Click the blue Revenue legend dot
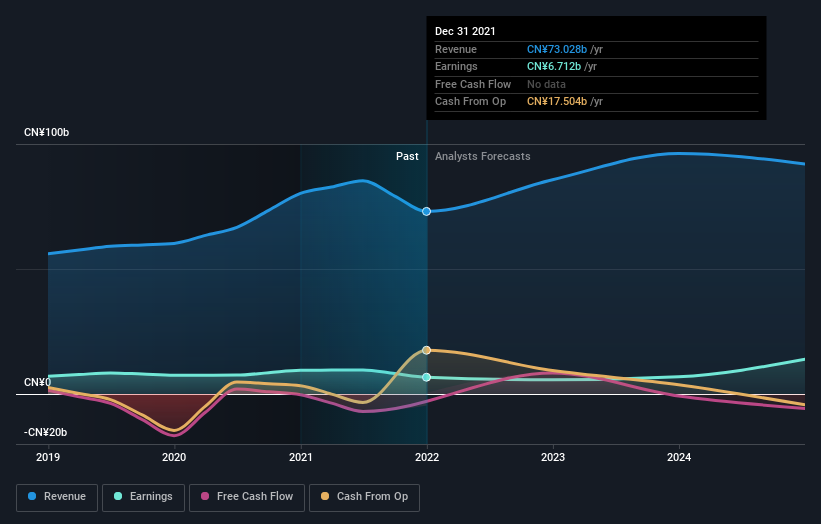Viewport: 821px width, 524px height. [32, 496]
